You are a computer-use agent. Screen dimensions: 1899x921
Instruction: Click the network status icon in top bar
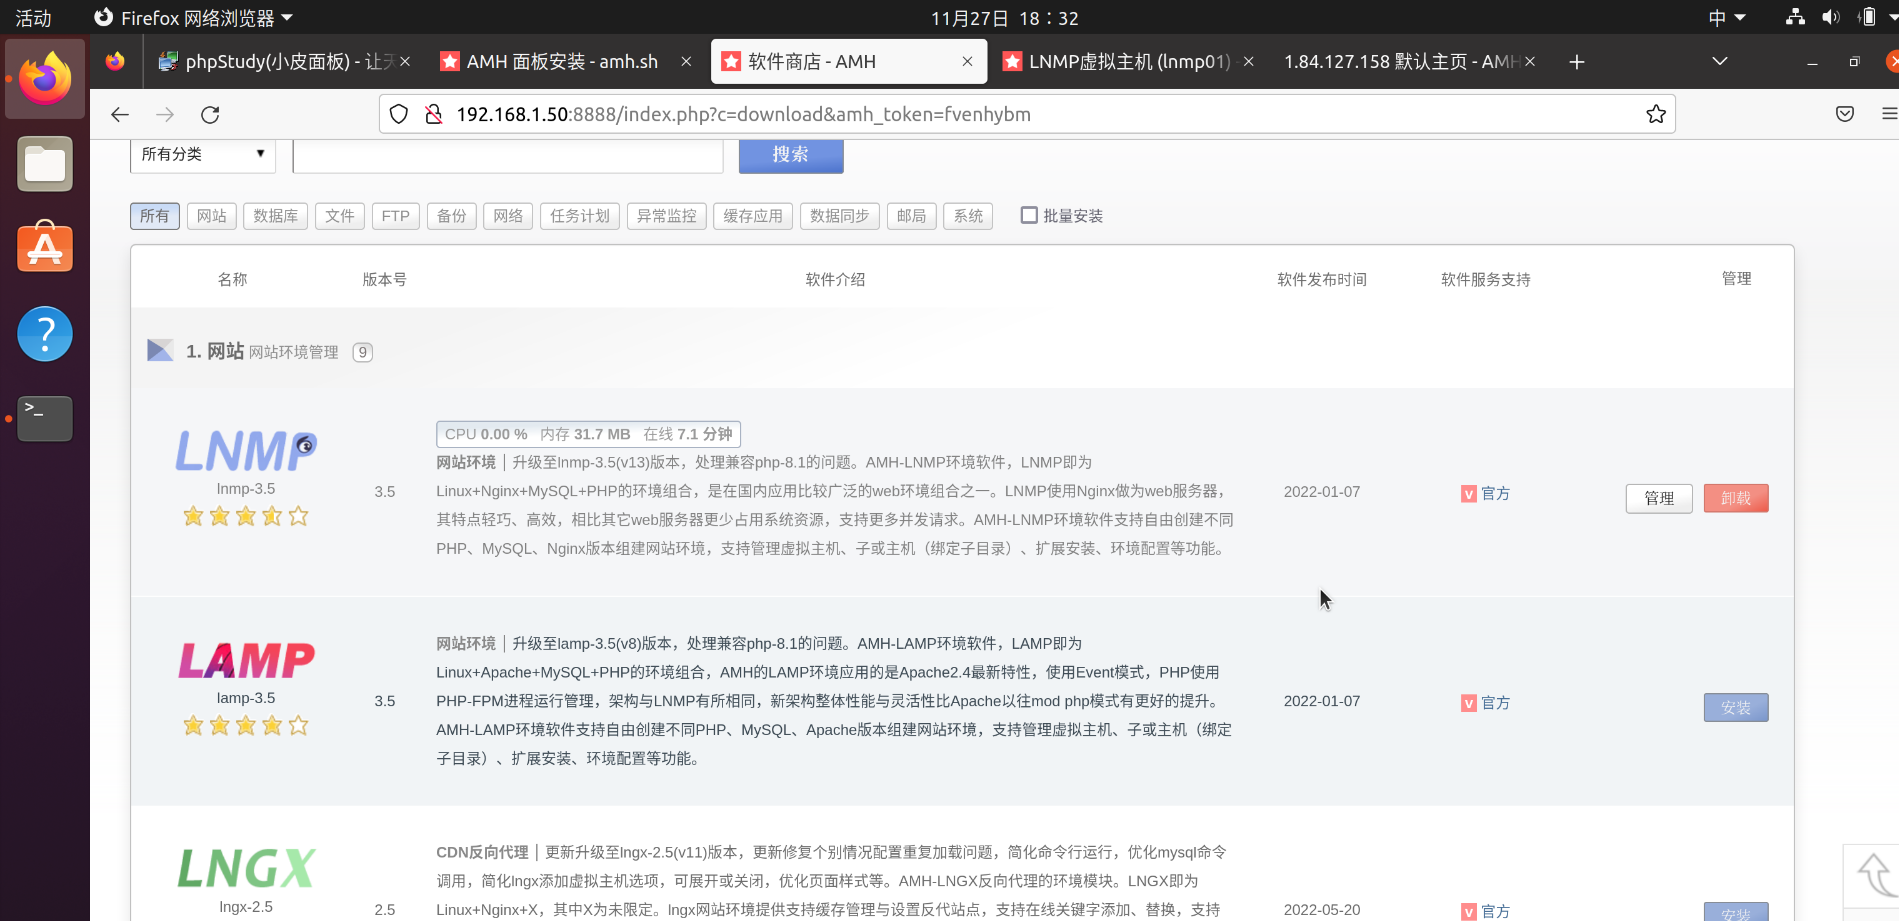(x=1796, y=17)
